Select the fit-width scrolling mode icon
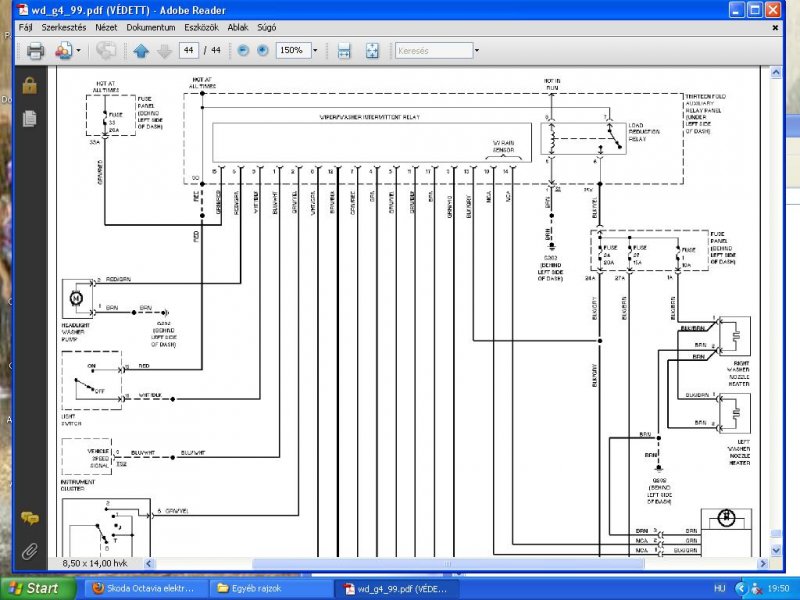Image resolution: width=800 pixels, height=600 pixels. point(344,51)
